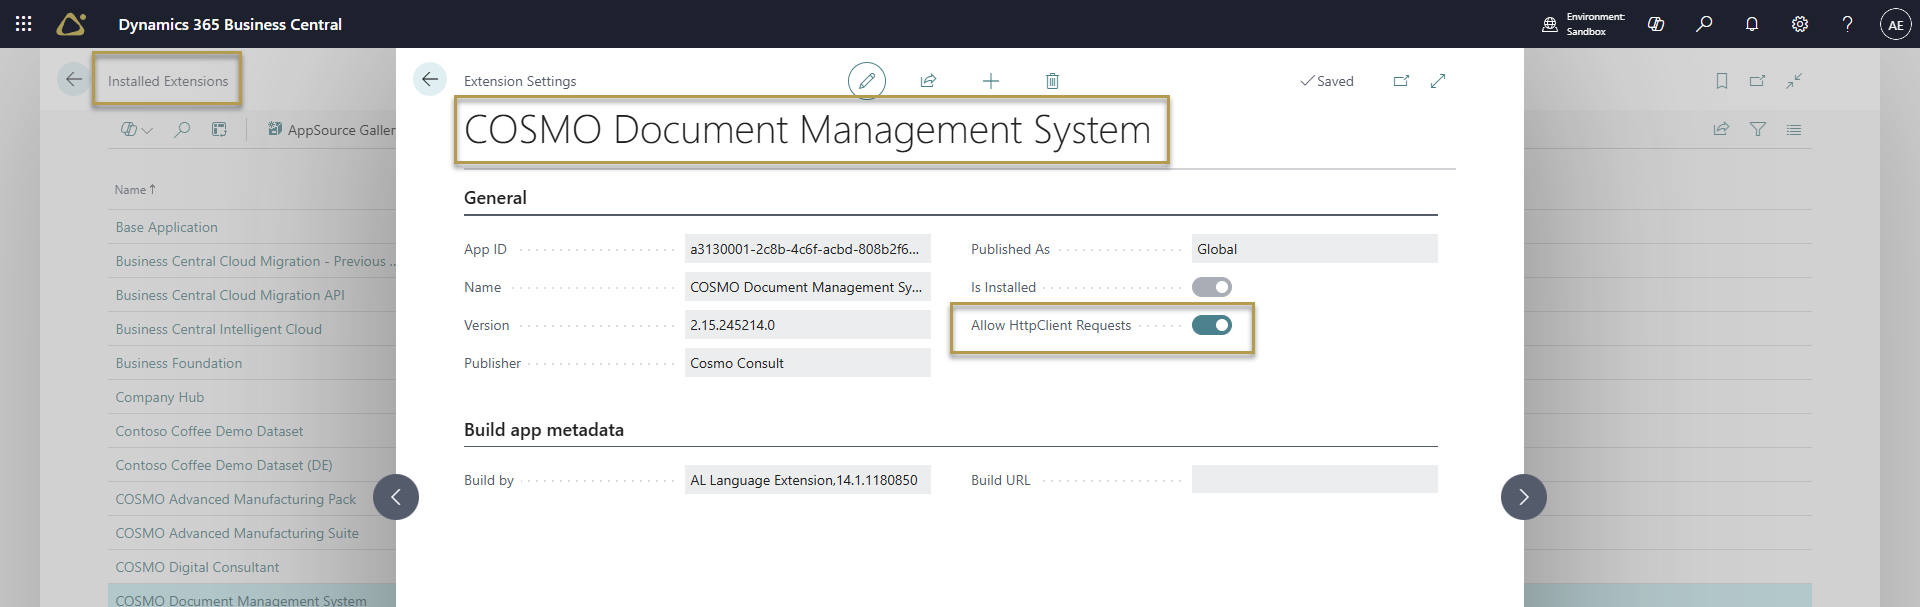Open the filter pane funnel icon
Screen dimensions: 1920x607
tap(1758, 129)
